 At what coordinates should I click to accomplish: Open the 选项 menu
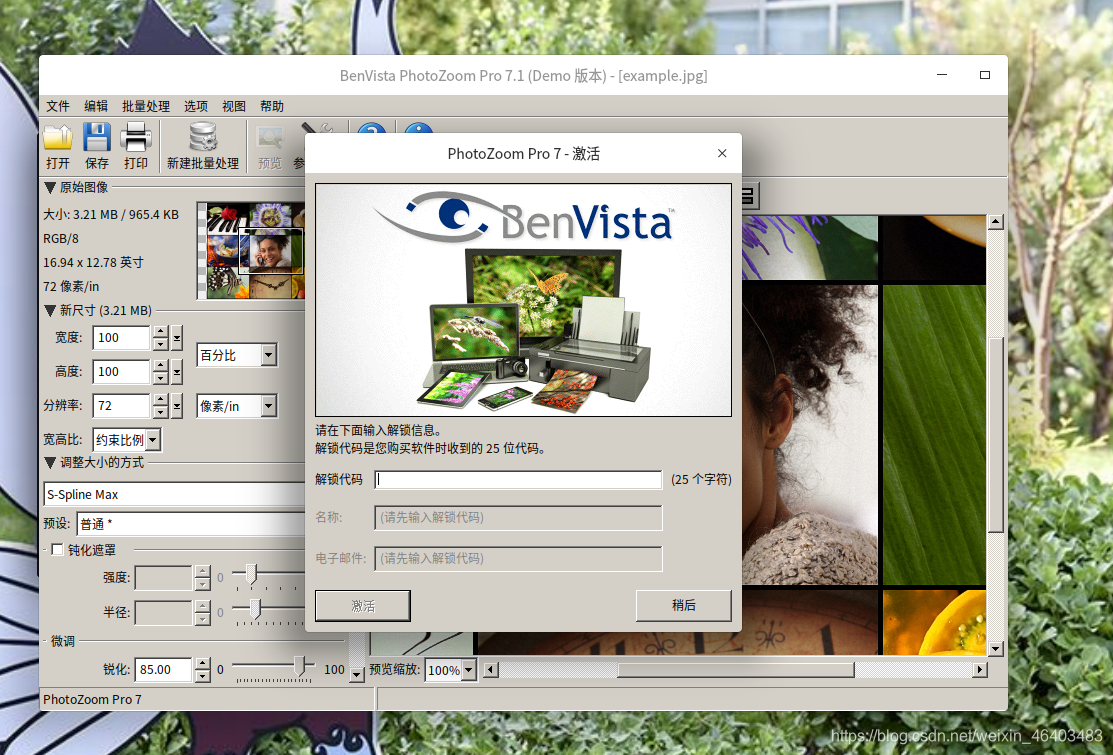pos(196,106)
